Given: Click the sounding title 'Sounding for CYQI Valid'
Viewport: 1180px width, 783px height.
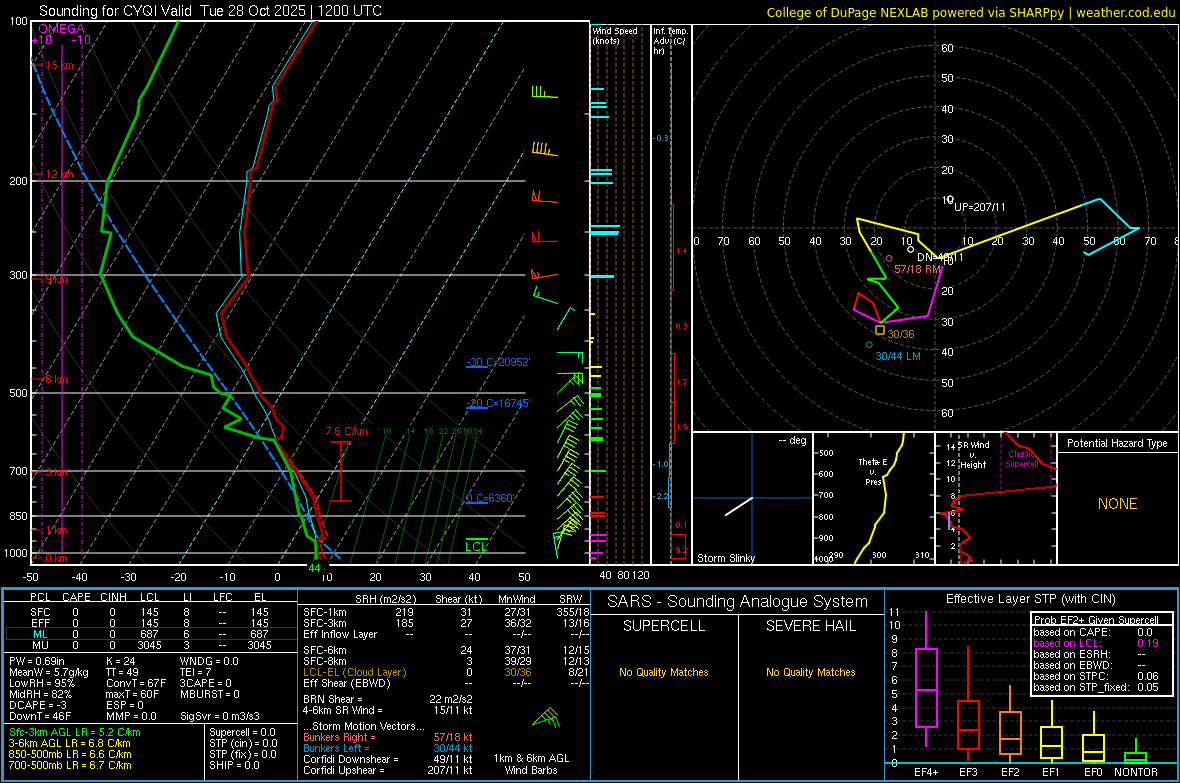Looking at the screenshot, I should click(x=115, y=11).
